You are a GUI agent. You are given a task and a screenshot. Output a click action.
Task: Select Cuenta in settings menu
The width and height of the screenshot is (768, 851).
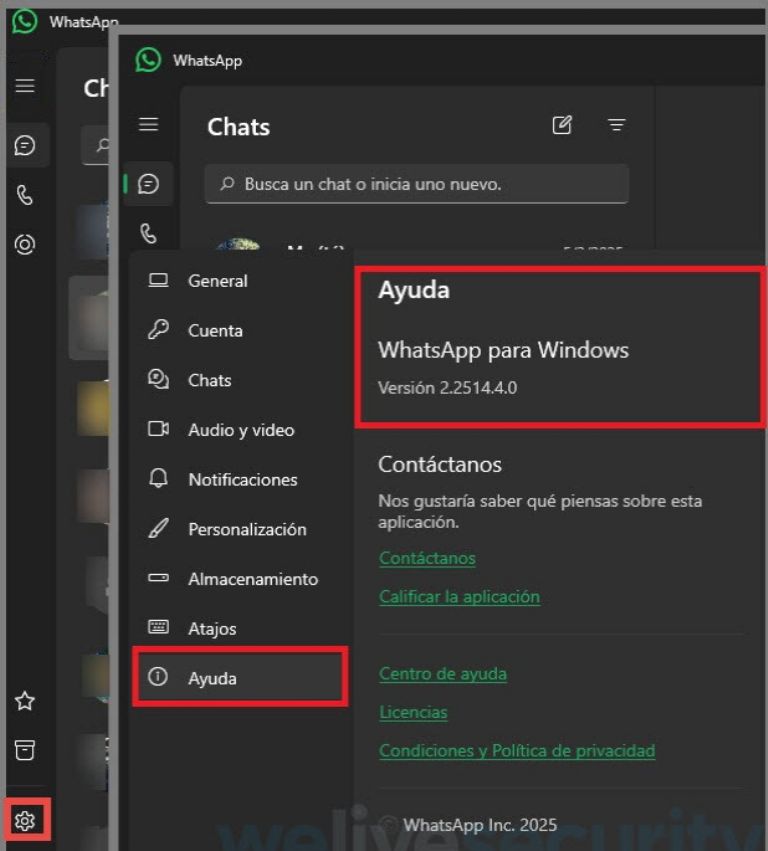point(215,331)
